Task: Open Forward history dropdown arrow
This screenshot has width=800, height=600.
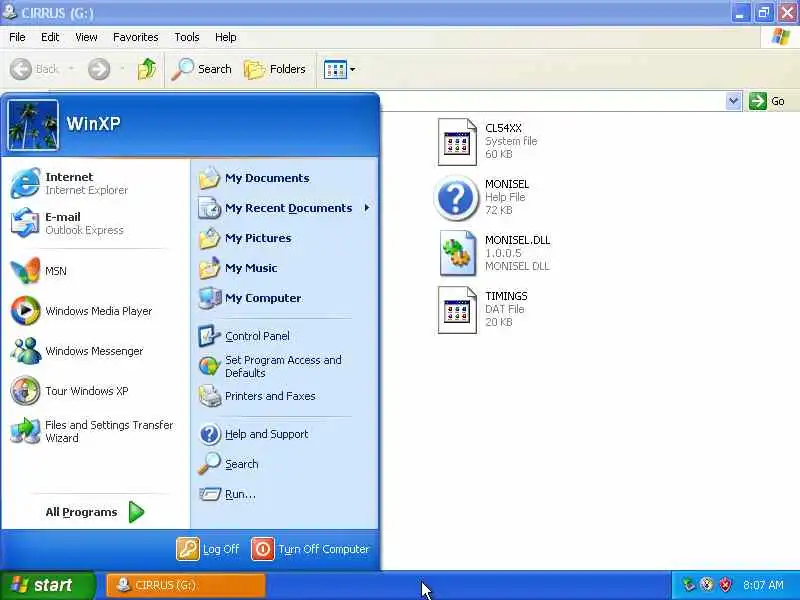Action: (122, 69)
